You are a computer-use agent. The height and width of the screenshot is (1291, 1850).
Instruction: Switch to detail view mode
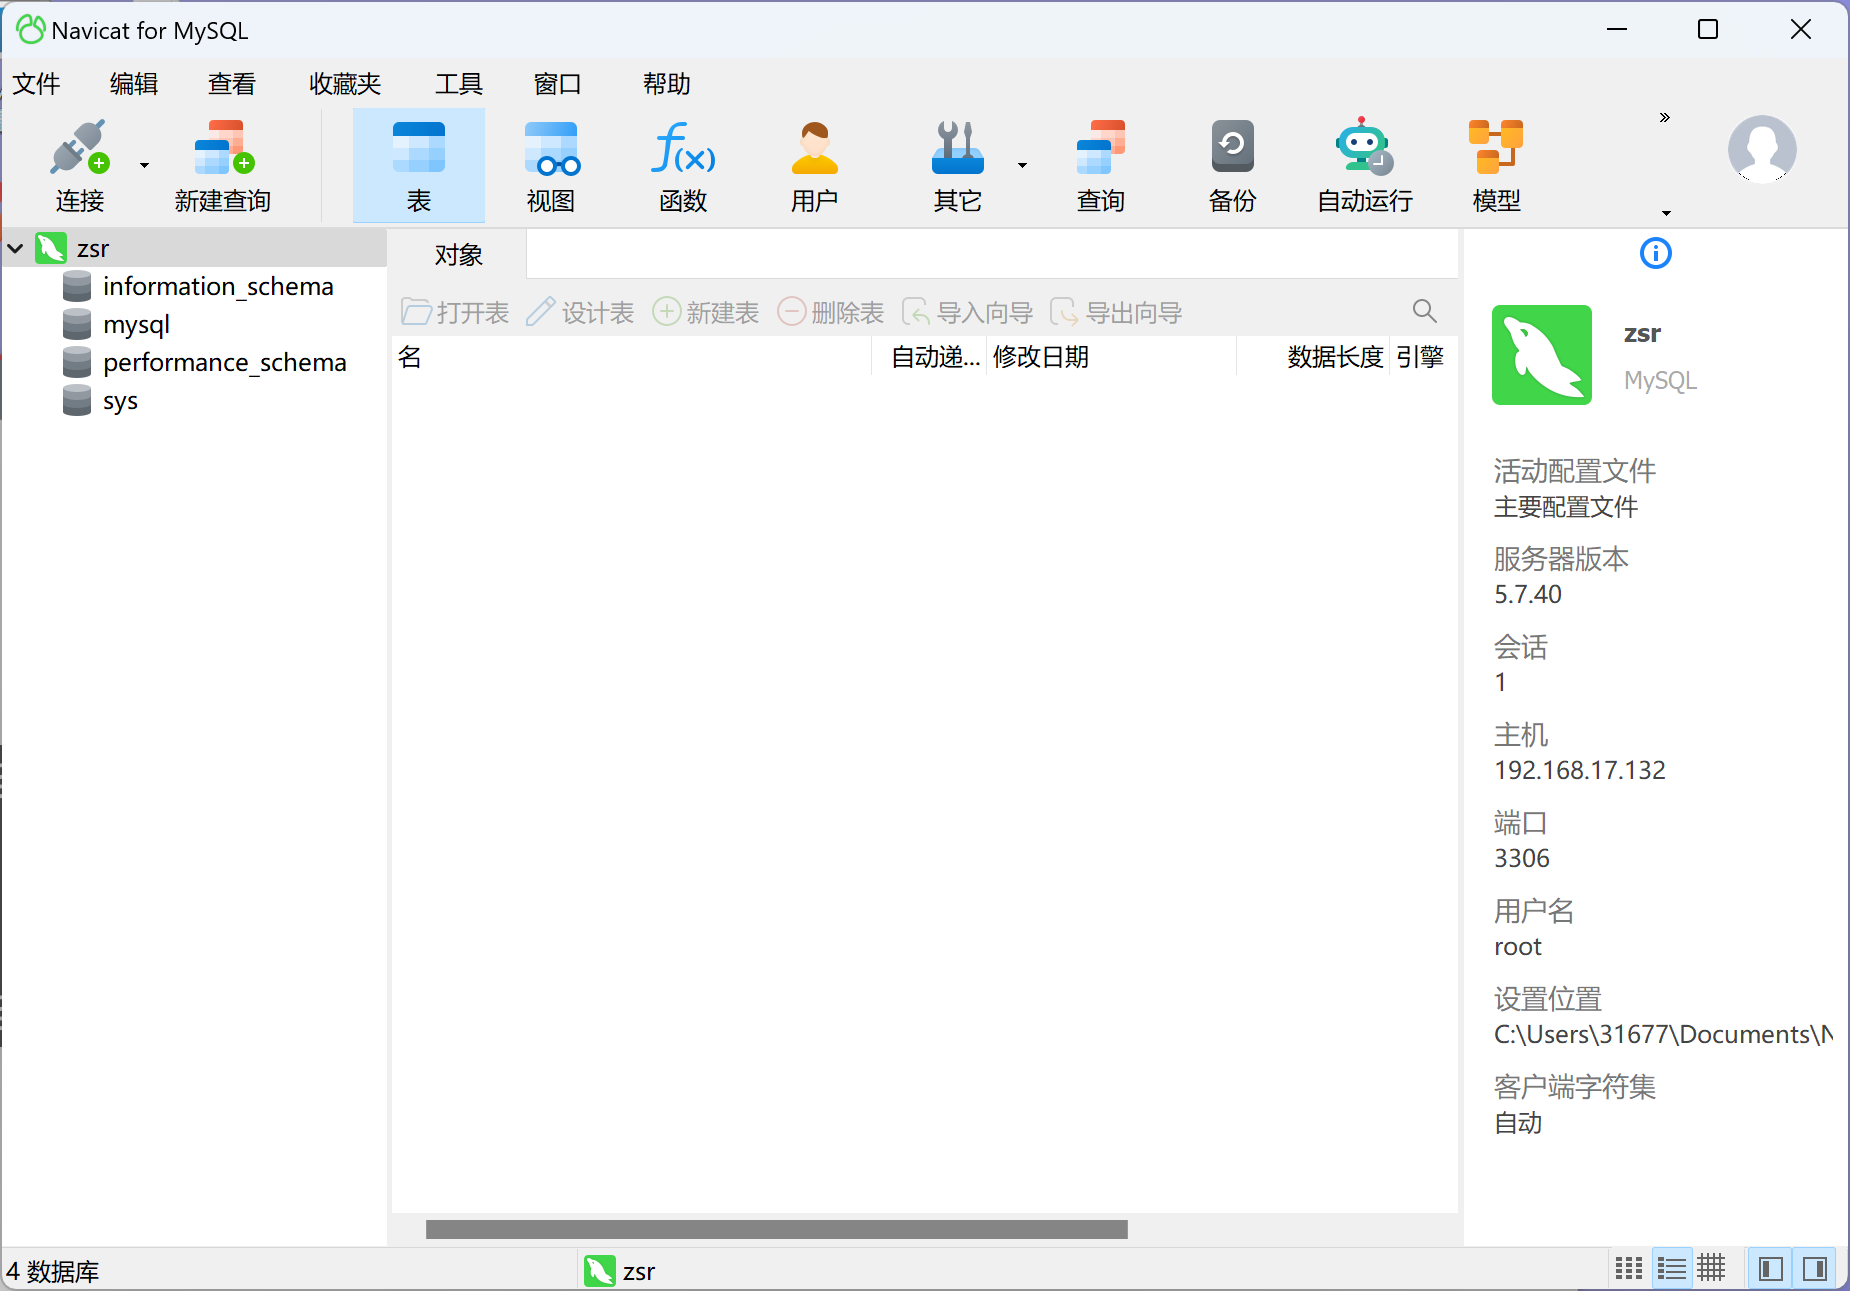1711,1268
